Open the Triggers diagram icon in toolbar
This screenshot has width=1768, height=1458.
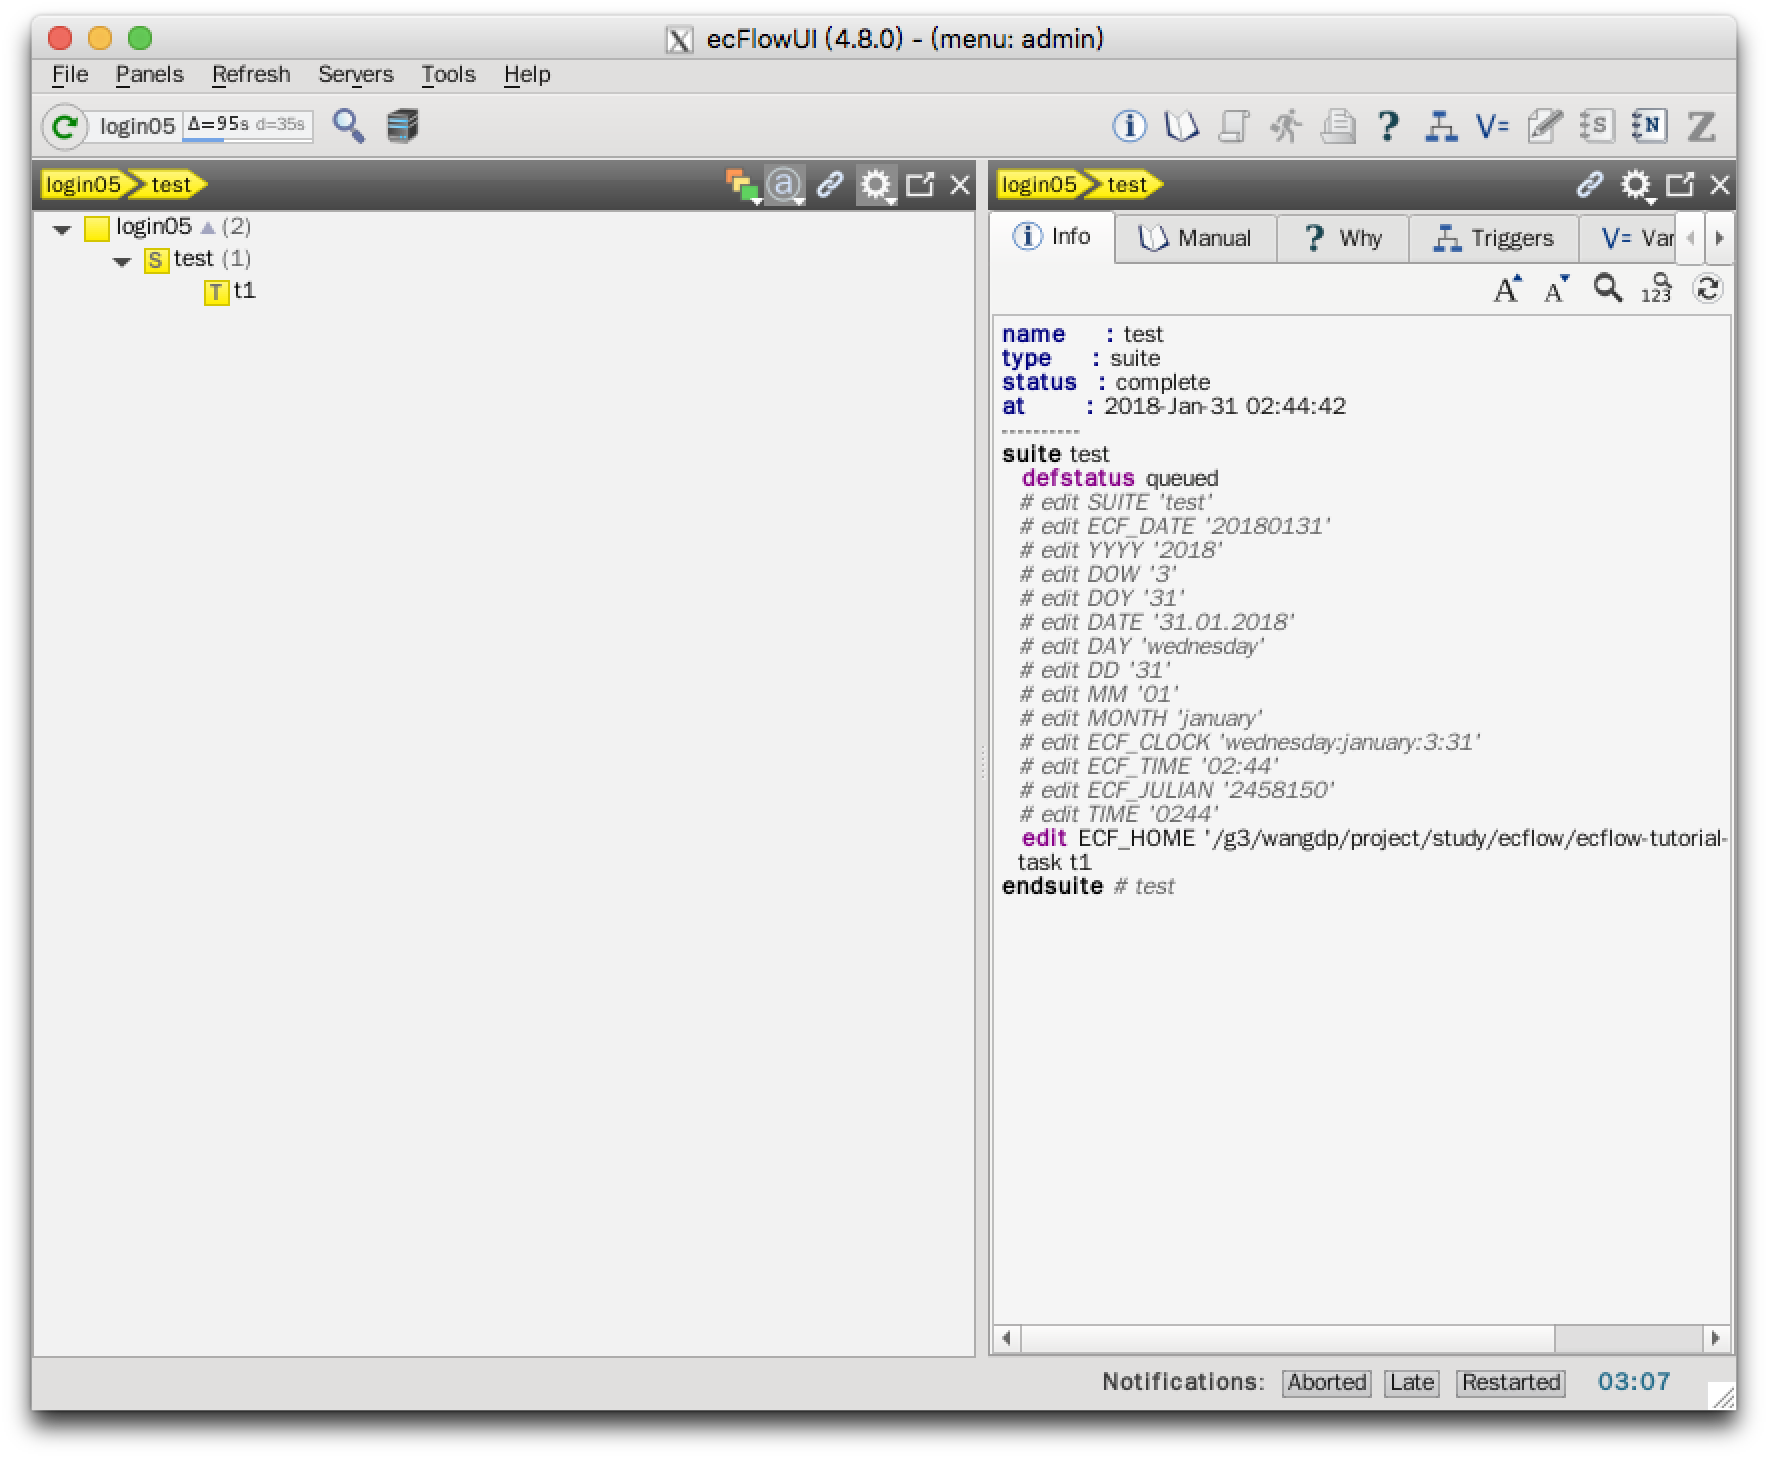point(1440,126)
